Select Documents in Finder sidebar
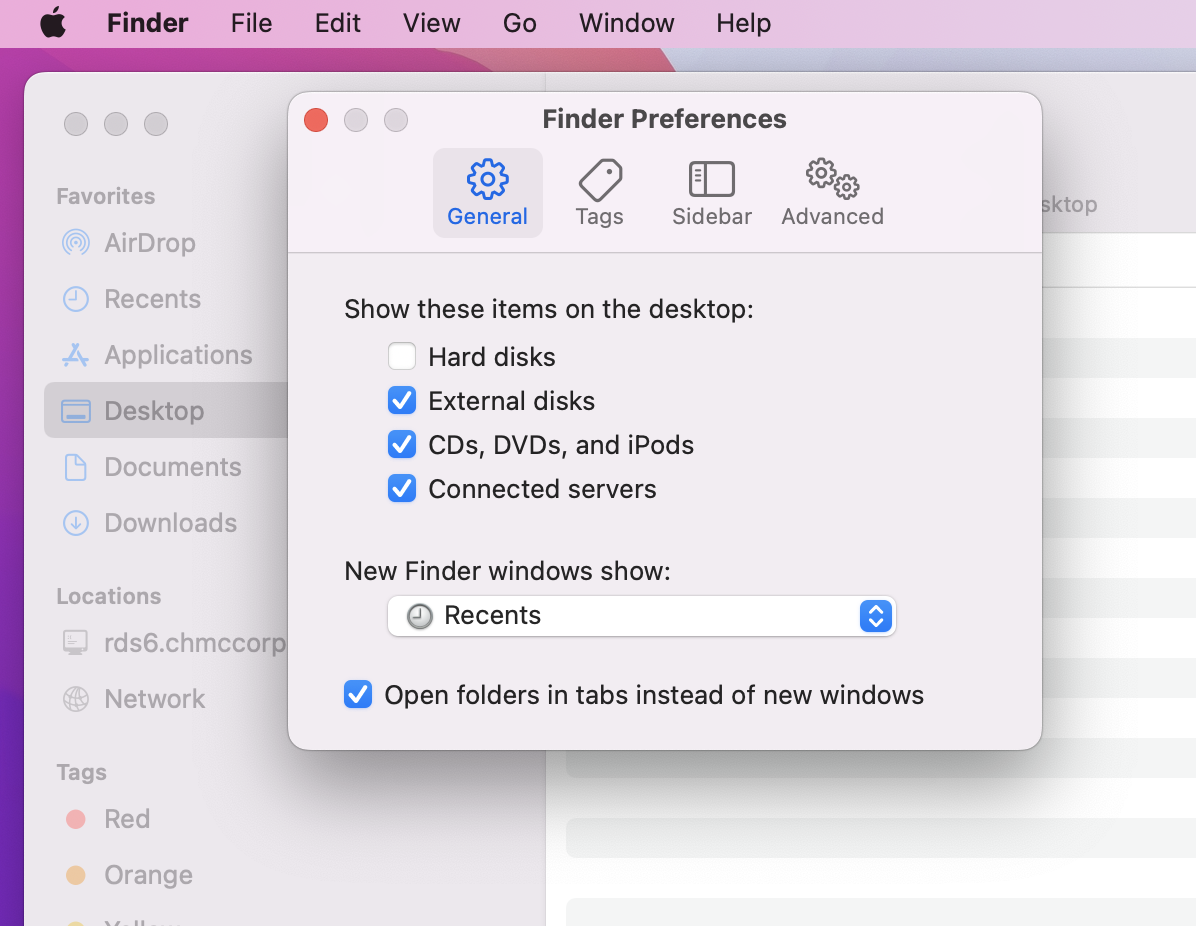This screenshot has height=926, width=1196. pyautogui.click(x=172, y=467)
